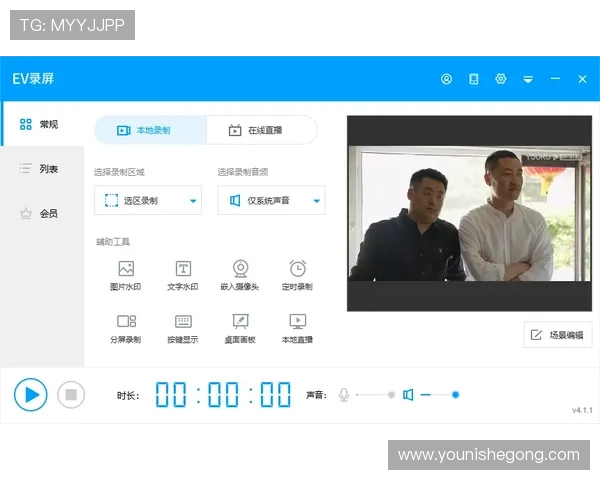Switch to 在线直播 mode
600x480 pixels.
[x=261, y=130]
